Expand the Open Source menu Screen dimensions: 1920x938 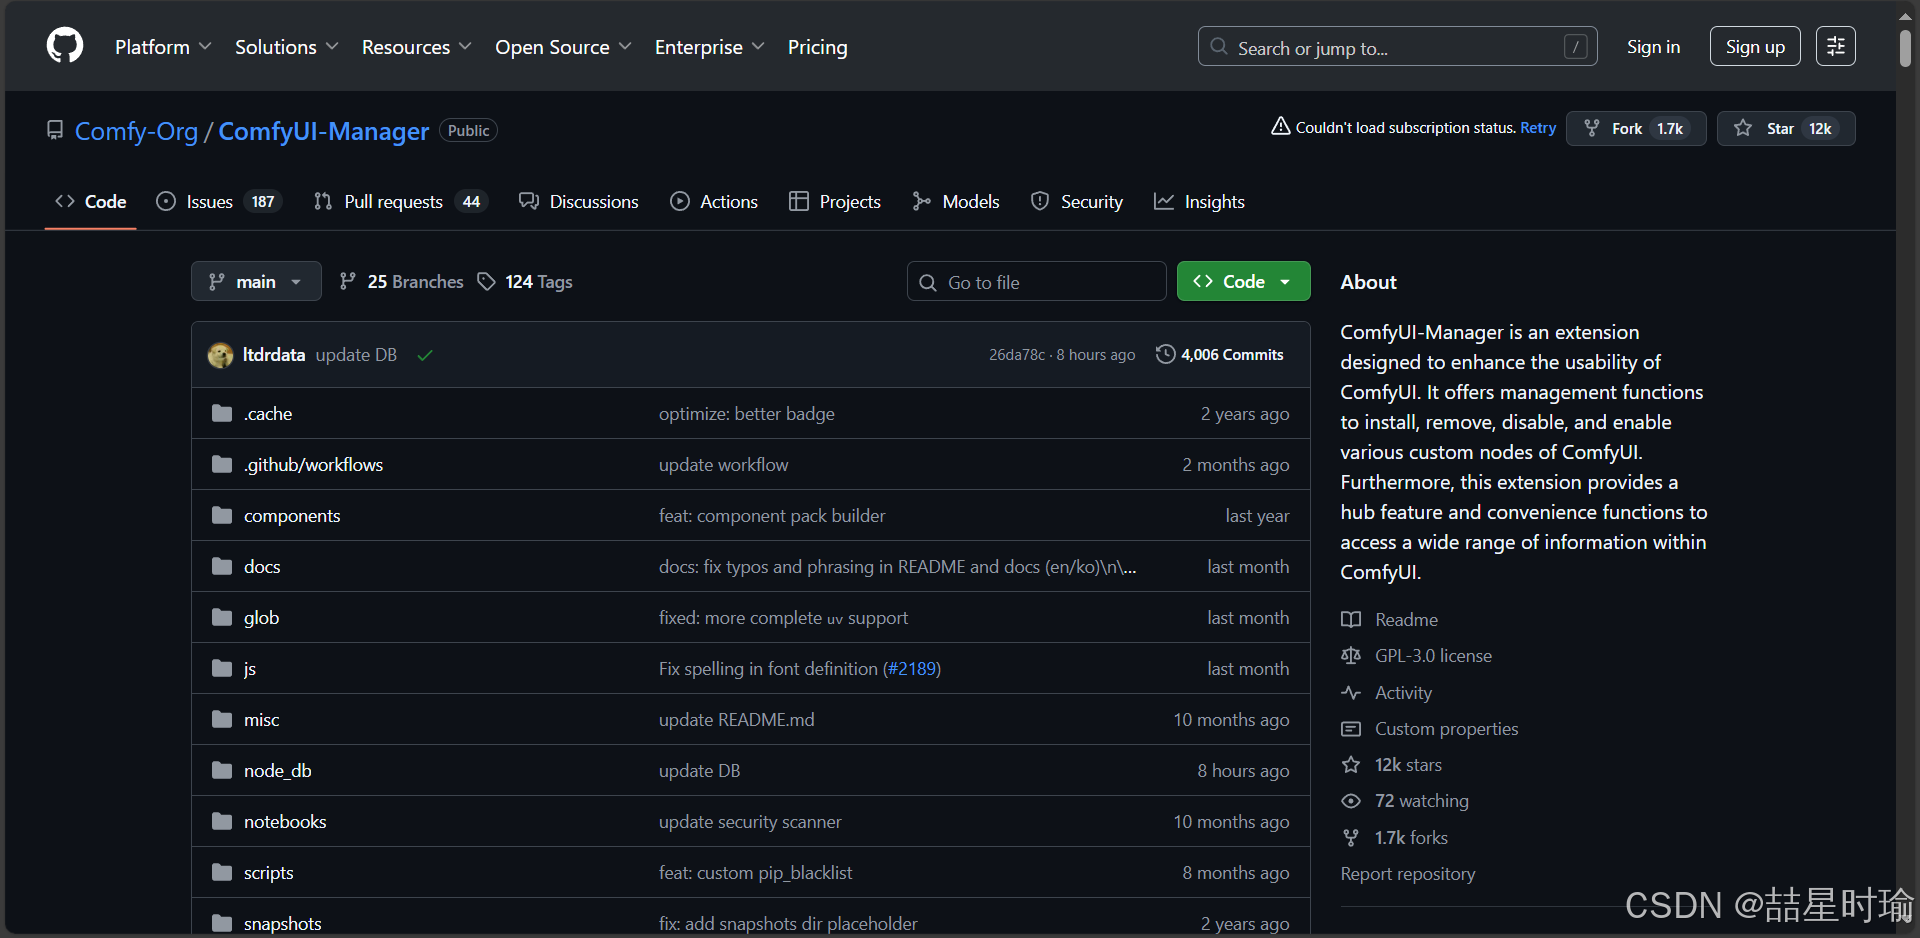563,47
